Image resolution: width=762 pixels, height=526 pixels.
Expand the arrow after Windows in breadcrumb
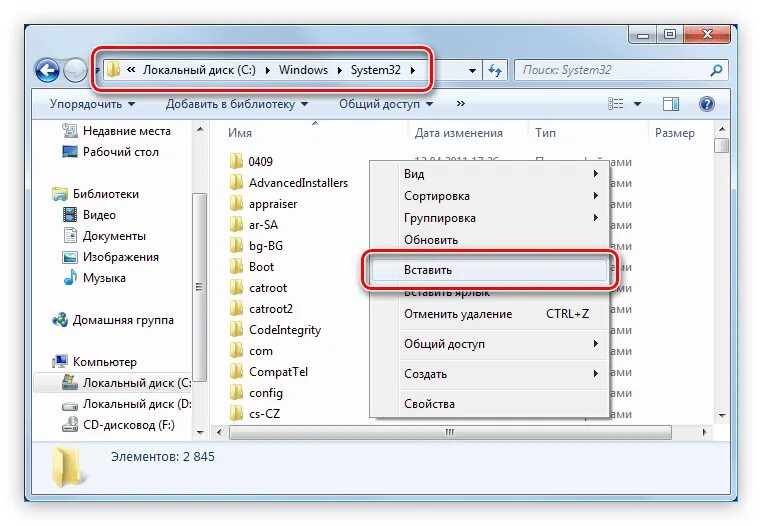(340, 70)
